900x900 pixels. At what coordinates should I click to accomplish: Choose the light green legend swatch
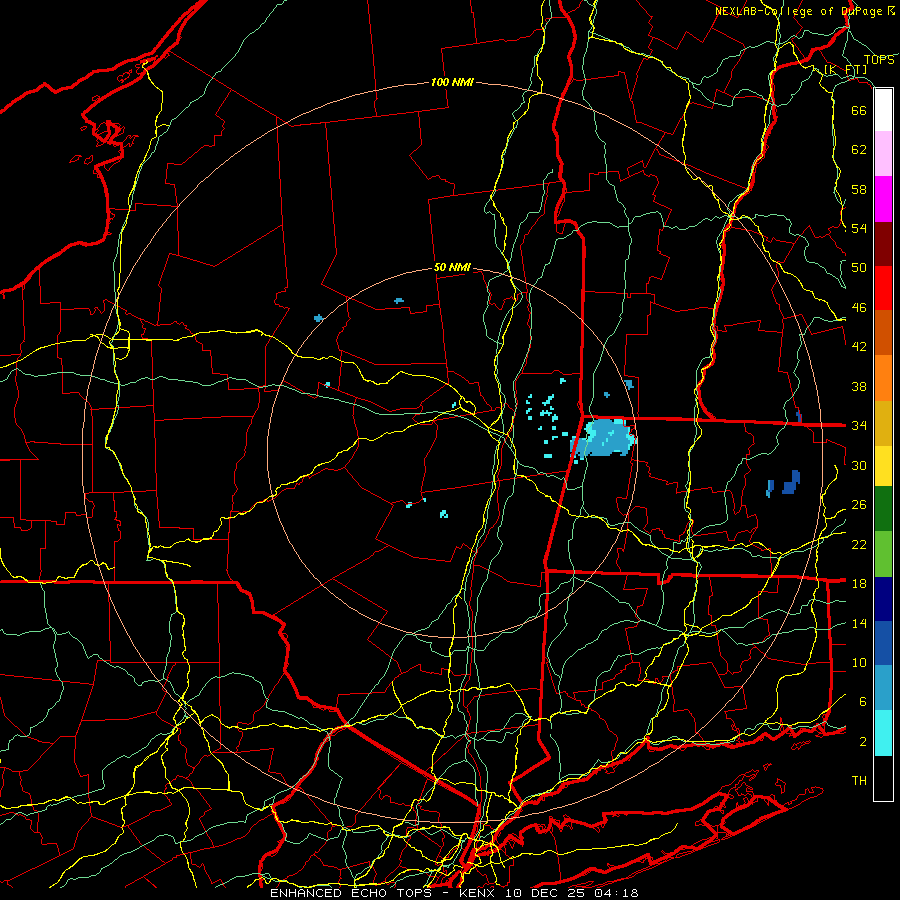pyautogui.click(x=883, y=554)
